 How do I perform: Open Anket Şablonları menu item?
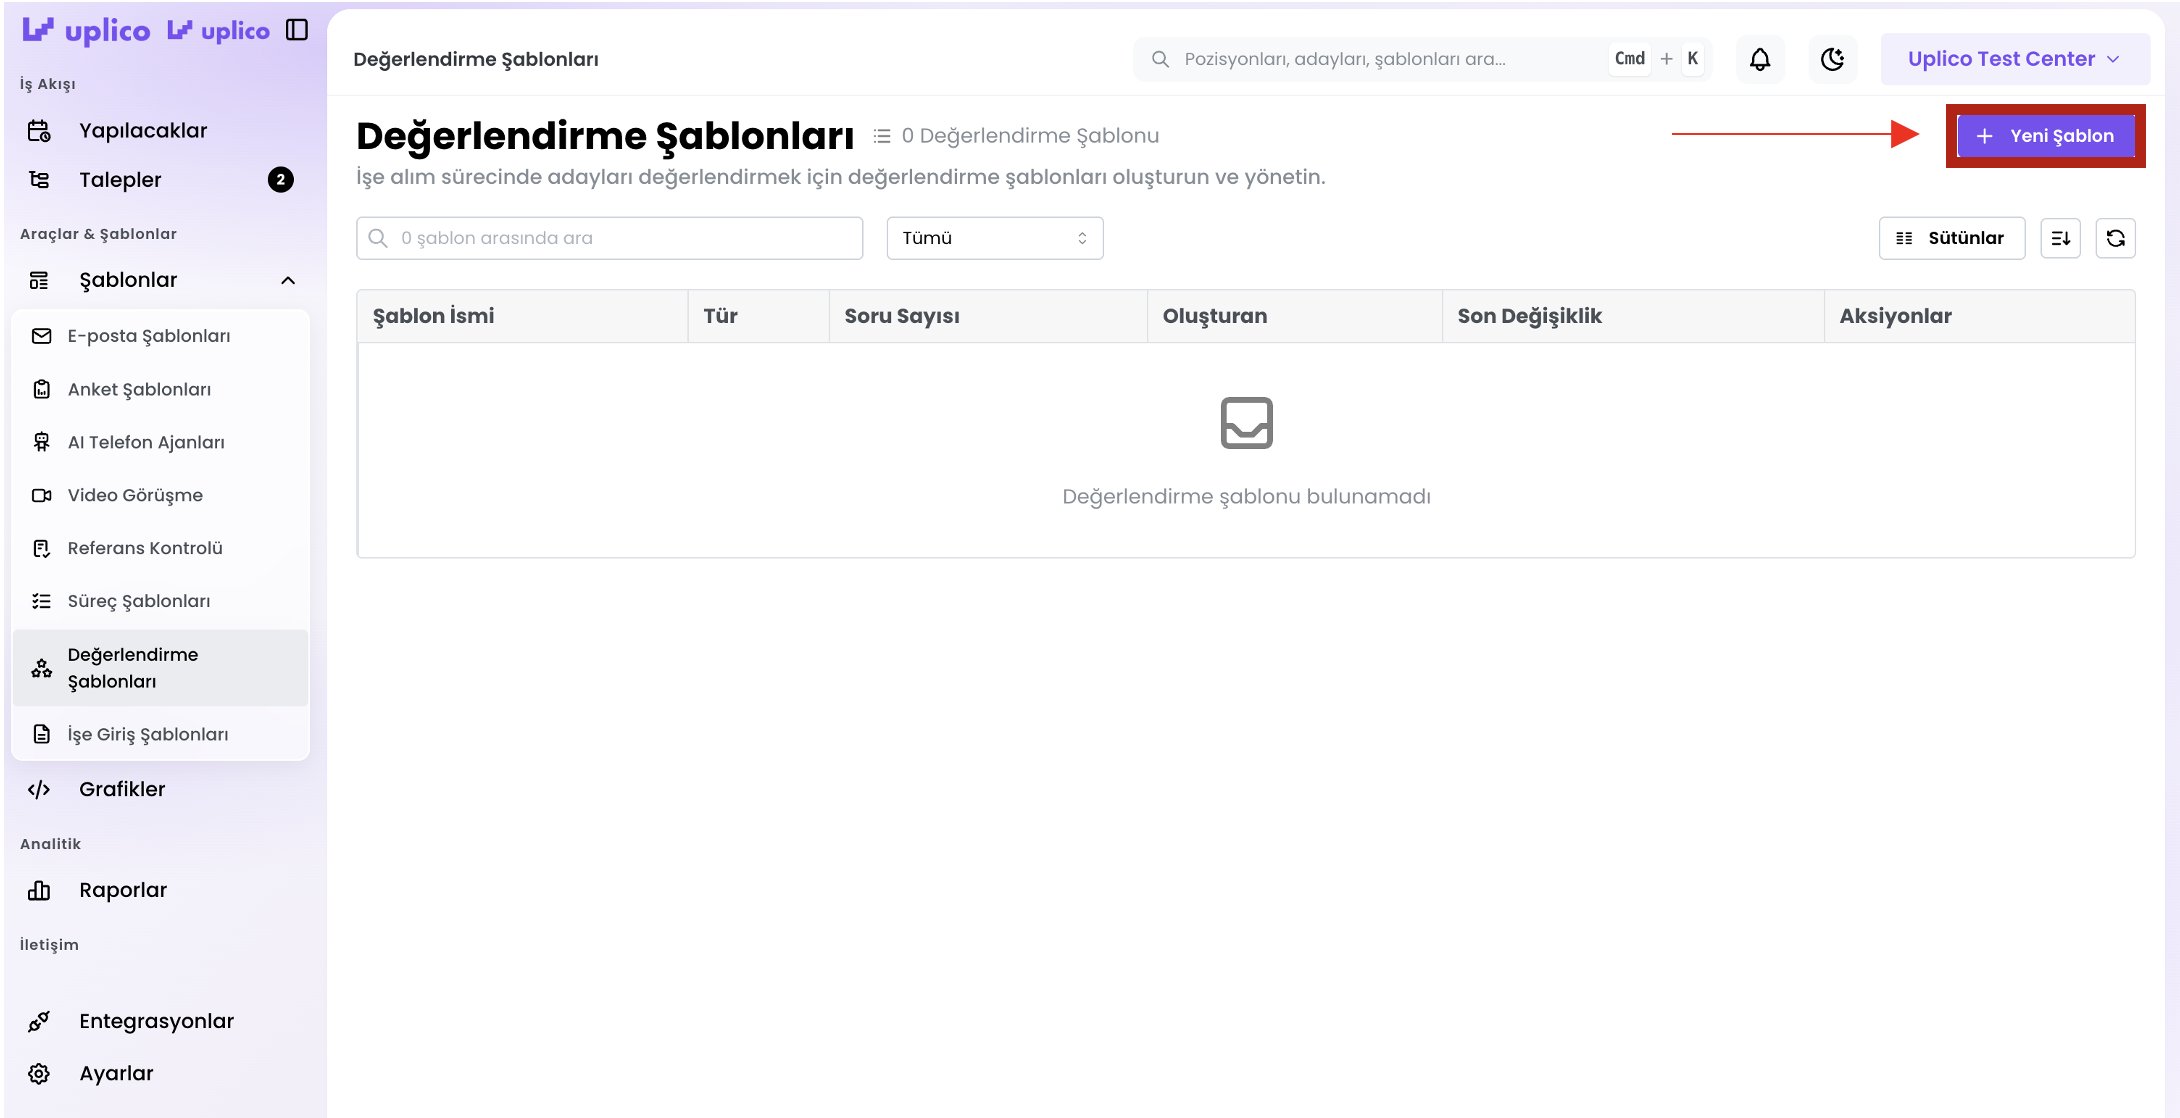(x=139, y=389)
